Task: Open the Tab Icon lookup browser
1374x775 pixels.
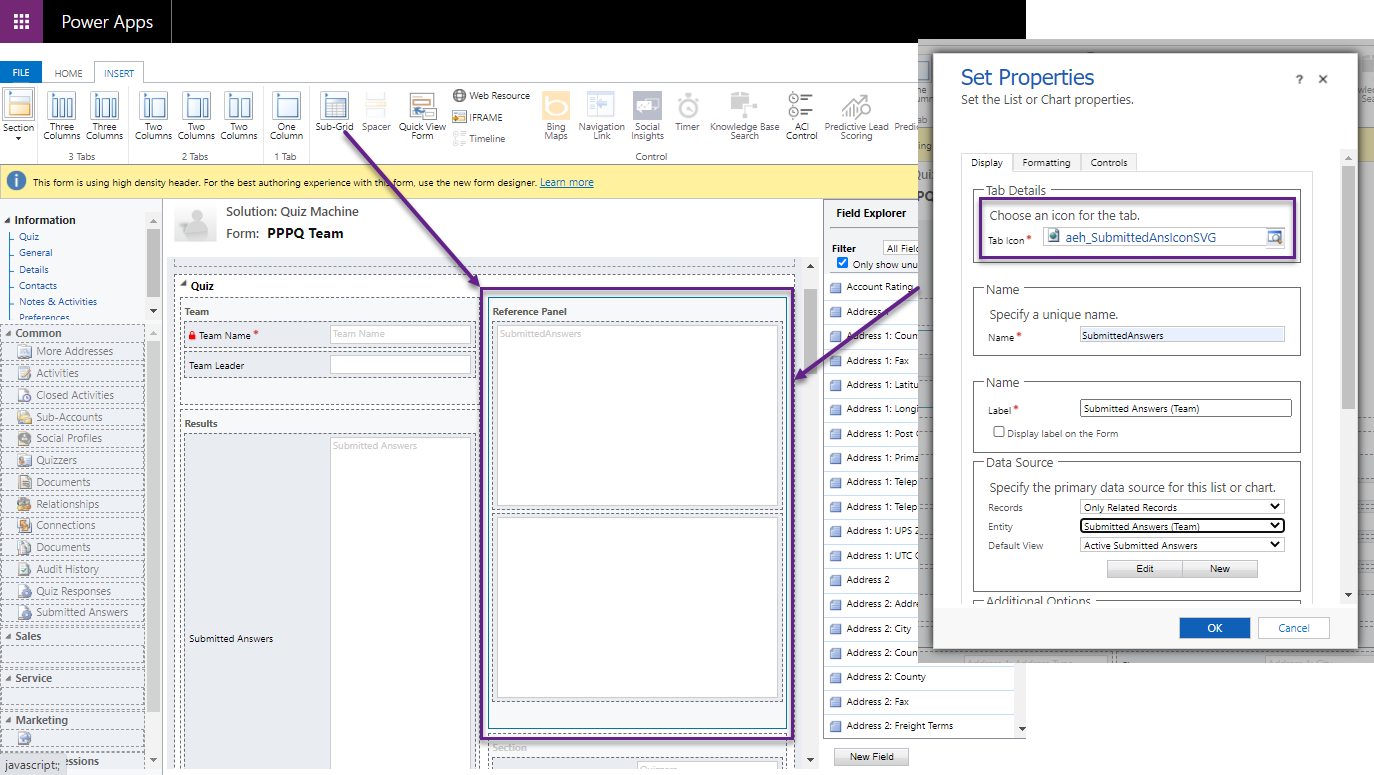Action: 1274,237
